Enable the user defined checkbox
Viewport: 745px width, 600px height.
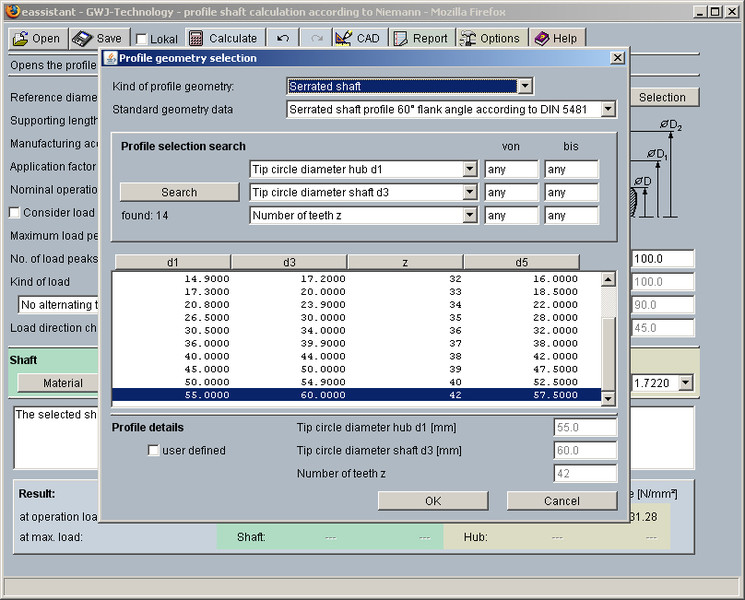[153, 451]
